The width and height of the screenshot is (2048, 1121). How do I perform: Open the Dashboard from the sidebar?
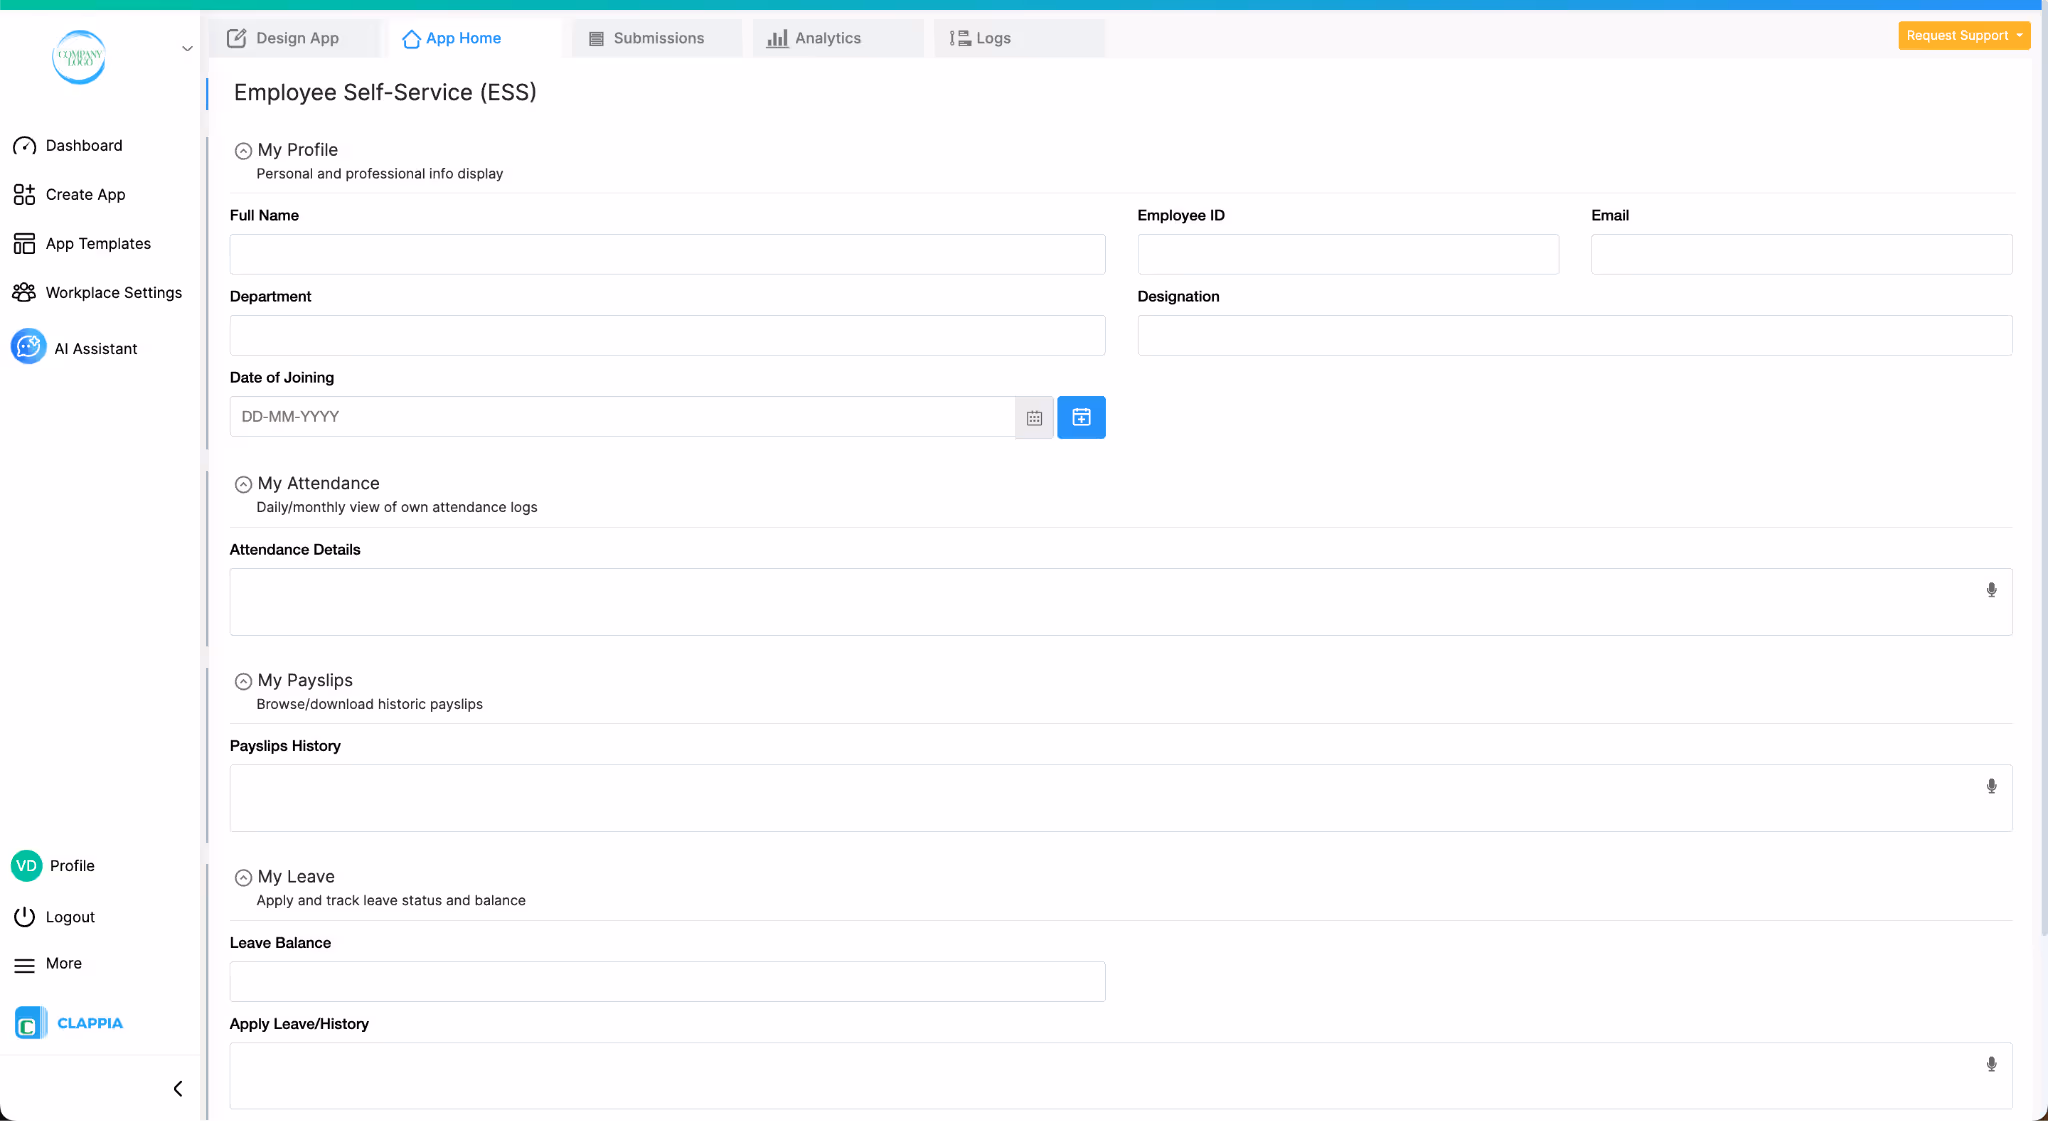[x=83, y=145]
